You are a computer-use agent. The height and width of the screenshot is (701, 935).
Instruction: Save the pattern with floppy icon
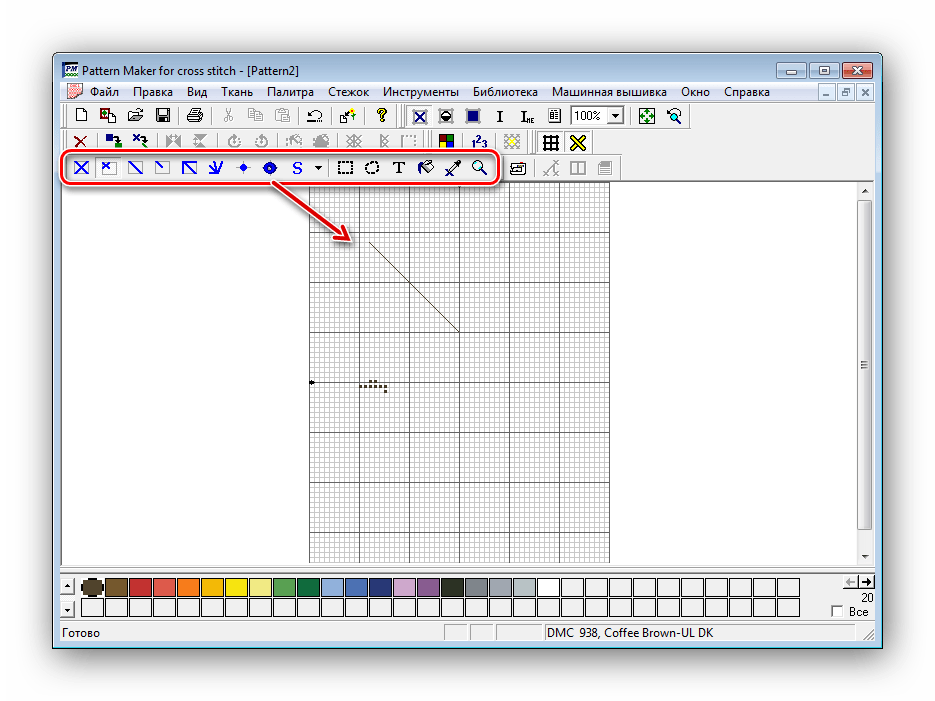(162, 116)
